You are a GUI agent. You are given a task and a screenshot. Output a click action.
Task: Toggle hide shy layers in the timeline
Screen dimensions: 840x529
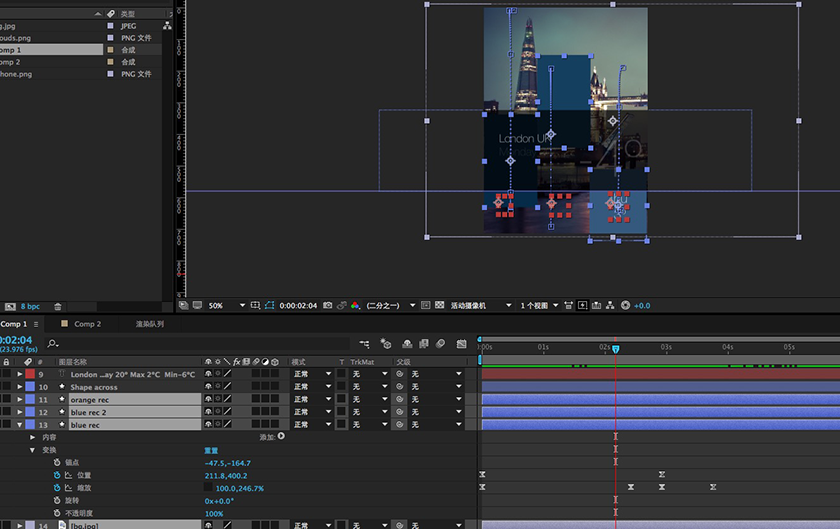click(407, 344)
